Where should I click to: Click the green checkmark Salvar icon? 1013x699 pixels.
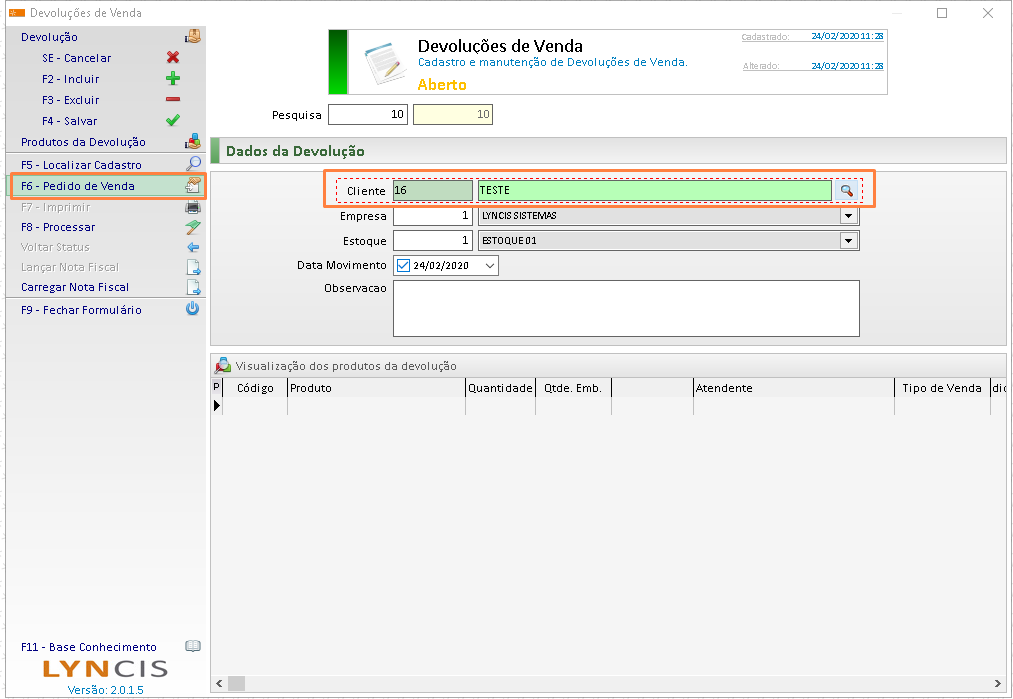(173, 121)
